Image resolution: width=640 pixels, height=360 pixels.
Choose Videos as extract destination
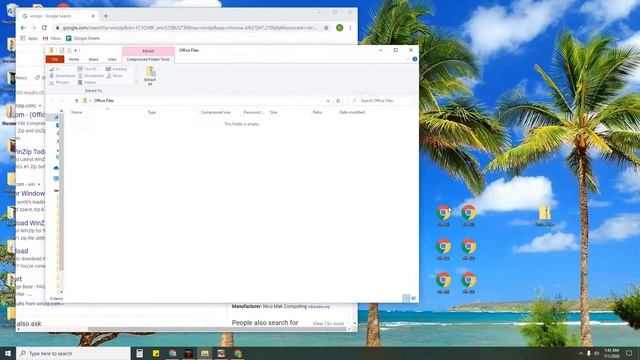pos(87,82)
